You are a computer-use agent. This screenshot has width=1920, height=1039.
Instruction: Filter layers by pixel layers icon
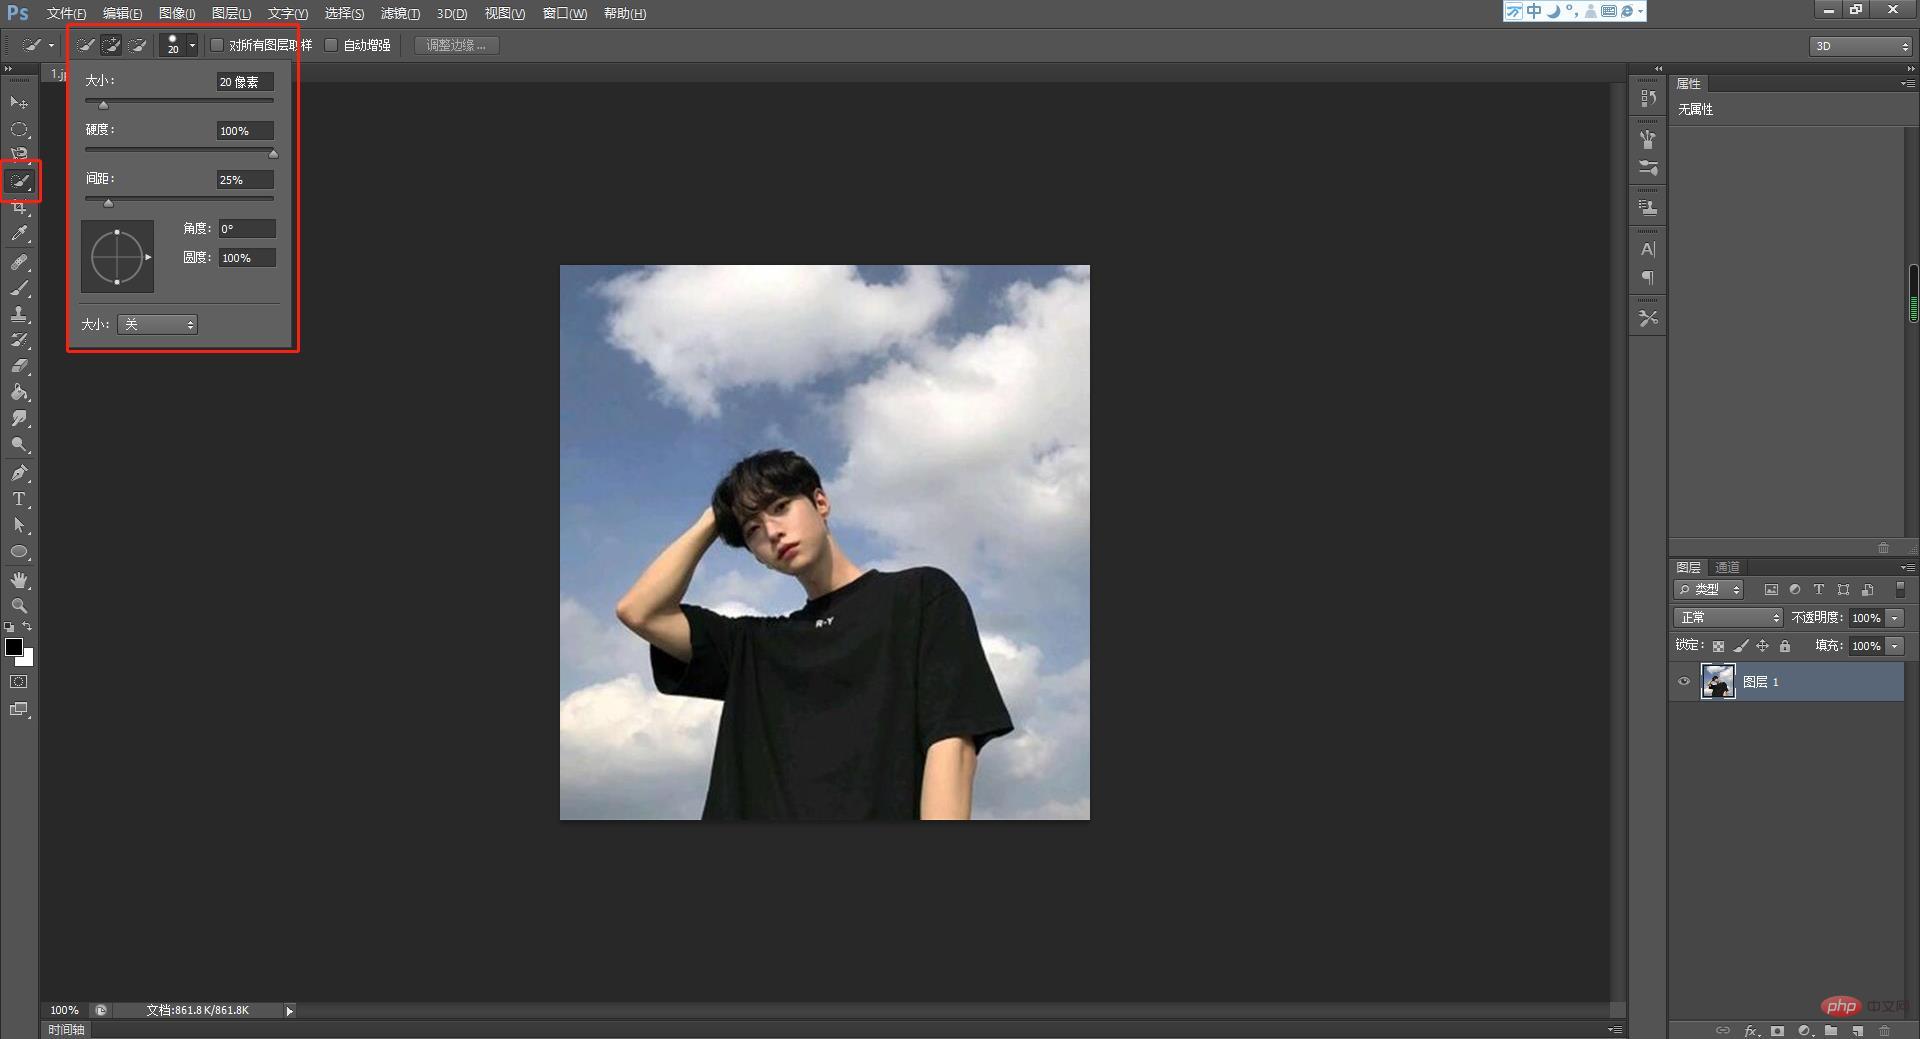pyautogui.click(x=1771, y=590)
